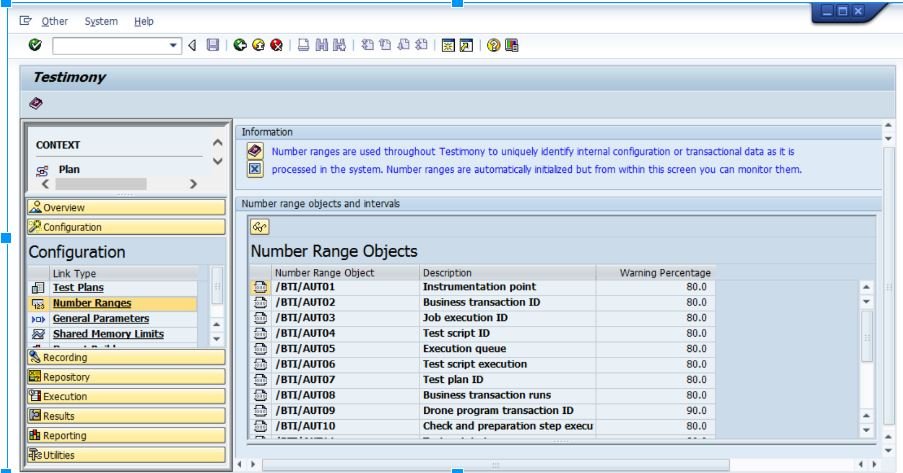Screen dimensions: 903x473
Task: Click the Generate Shortcut icon
Action: (x=466, y=45)
